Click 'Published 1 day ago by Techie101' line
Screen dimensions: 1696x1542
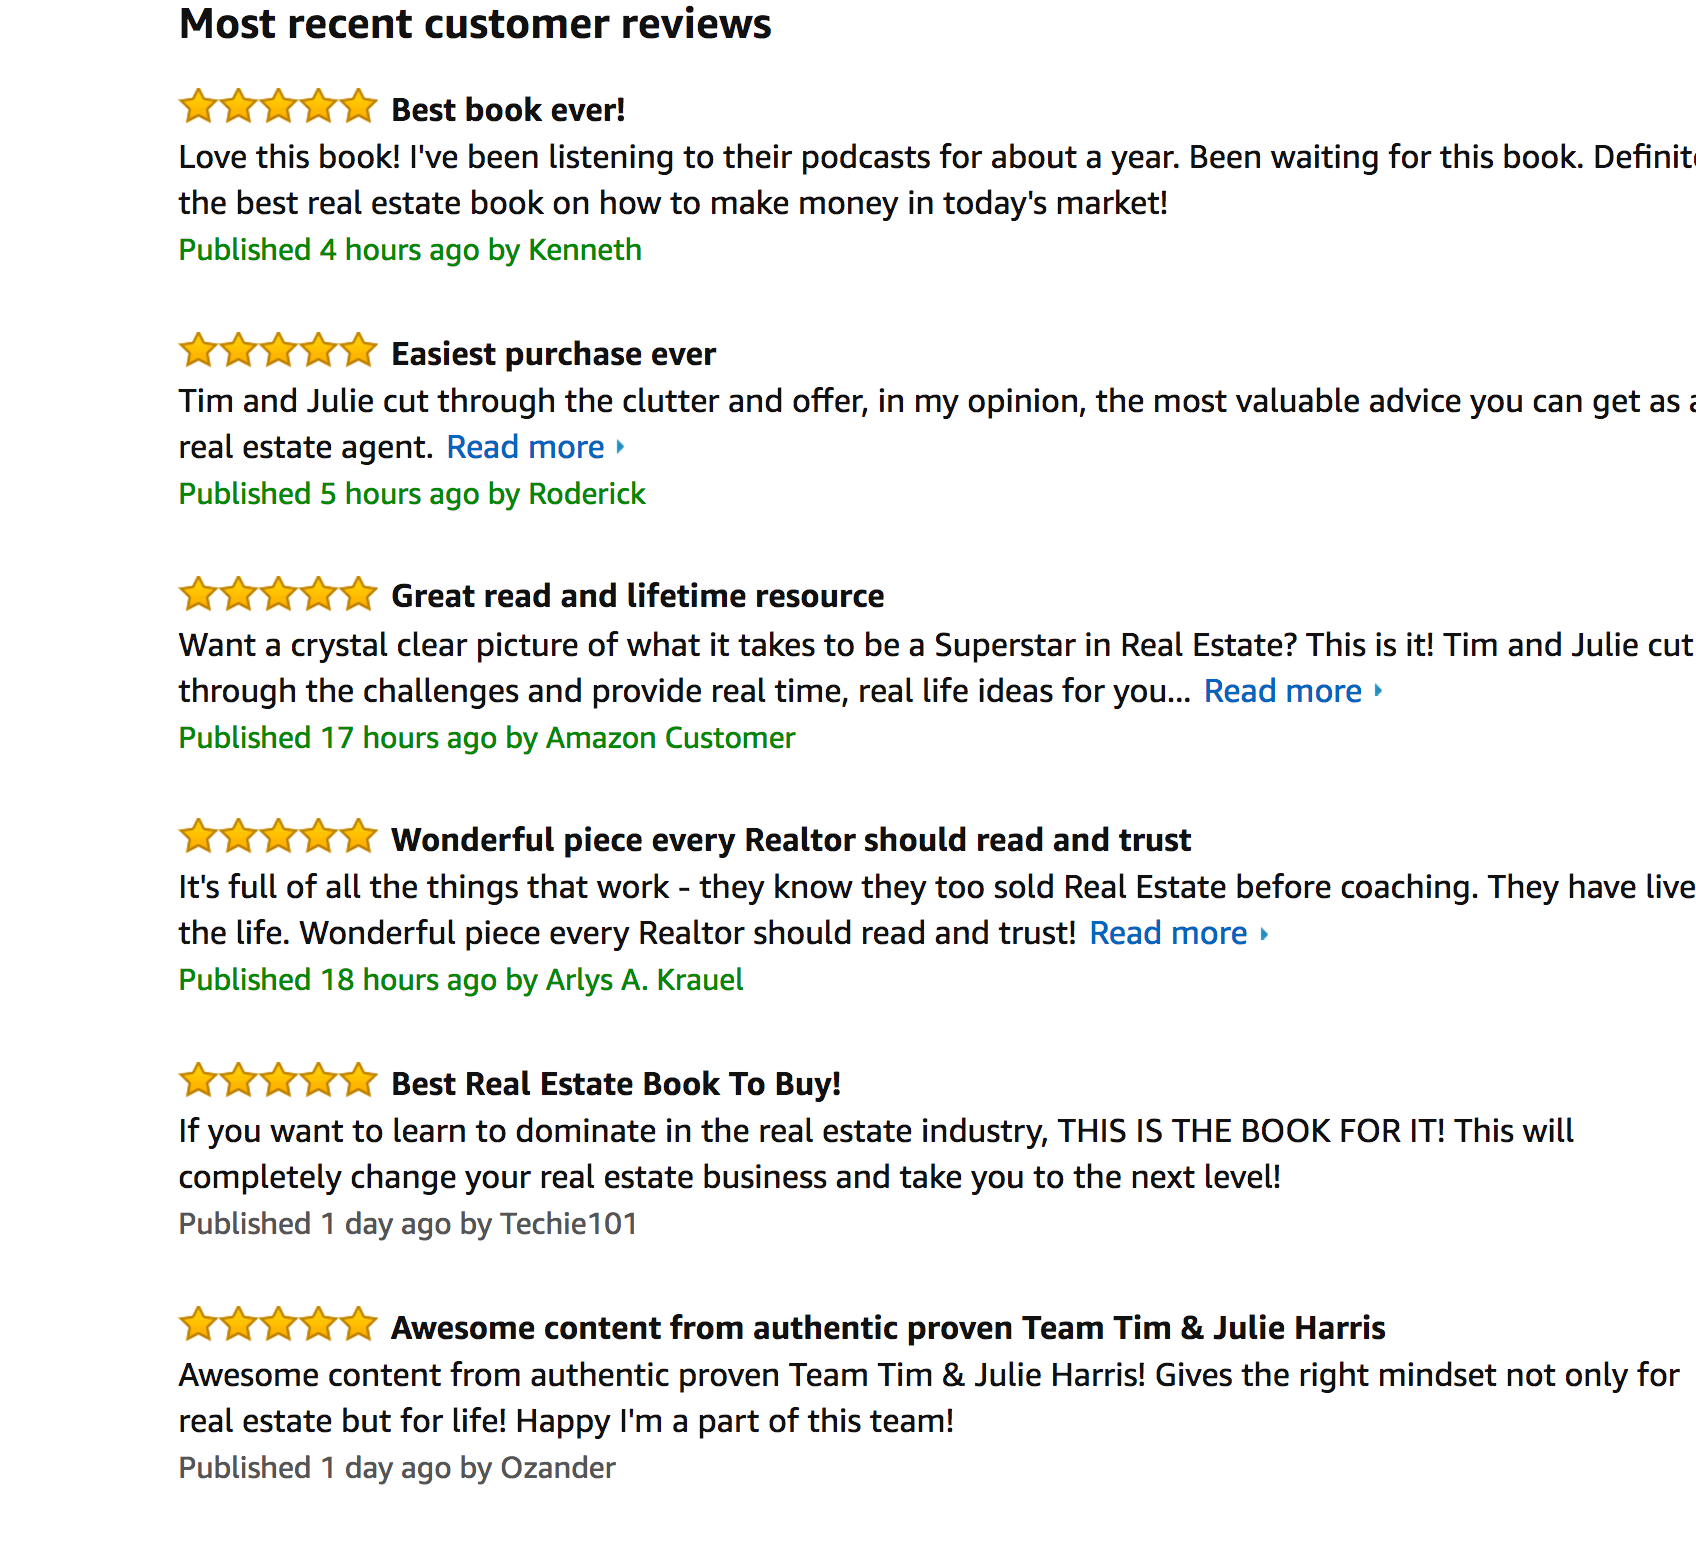[x=407, y=1224]
